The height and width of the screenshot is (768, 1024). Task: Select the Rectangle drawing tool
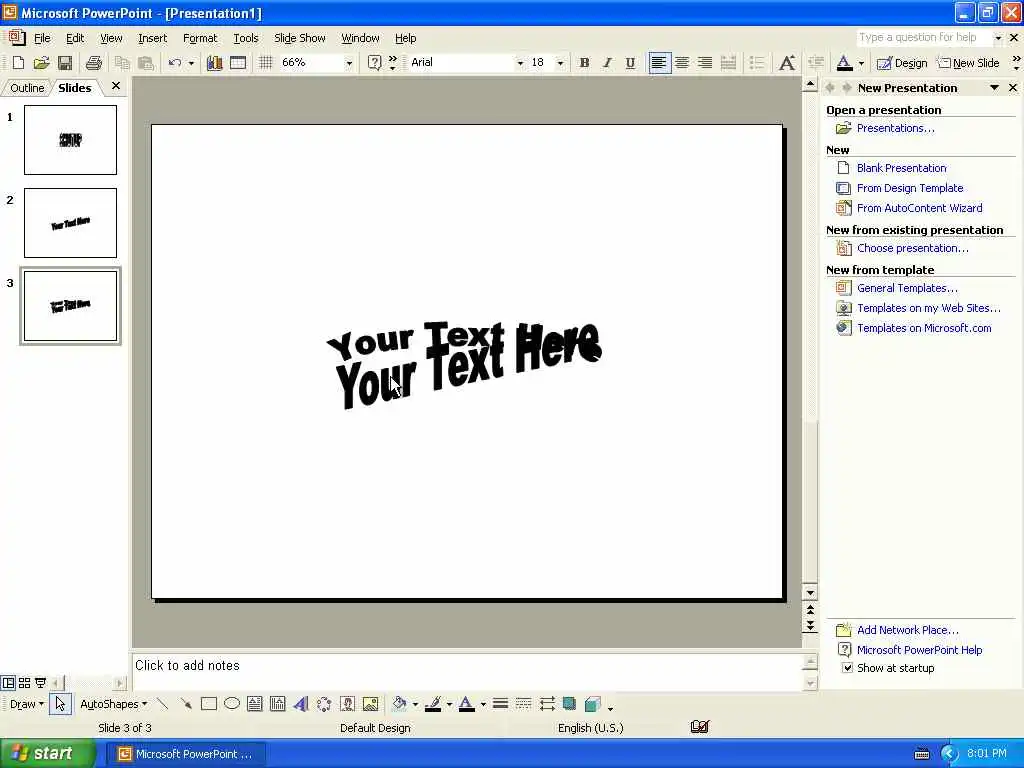(209, 704)
